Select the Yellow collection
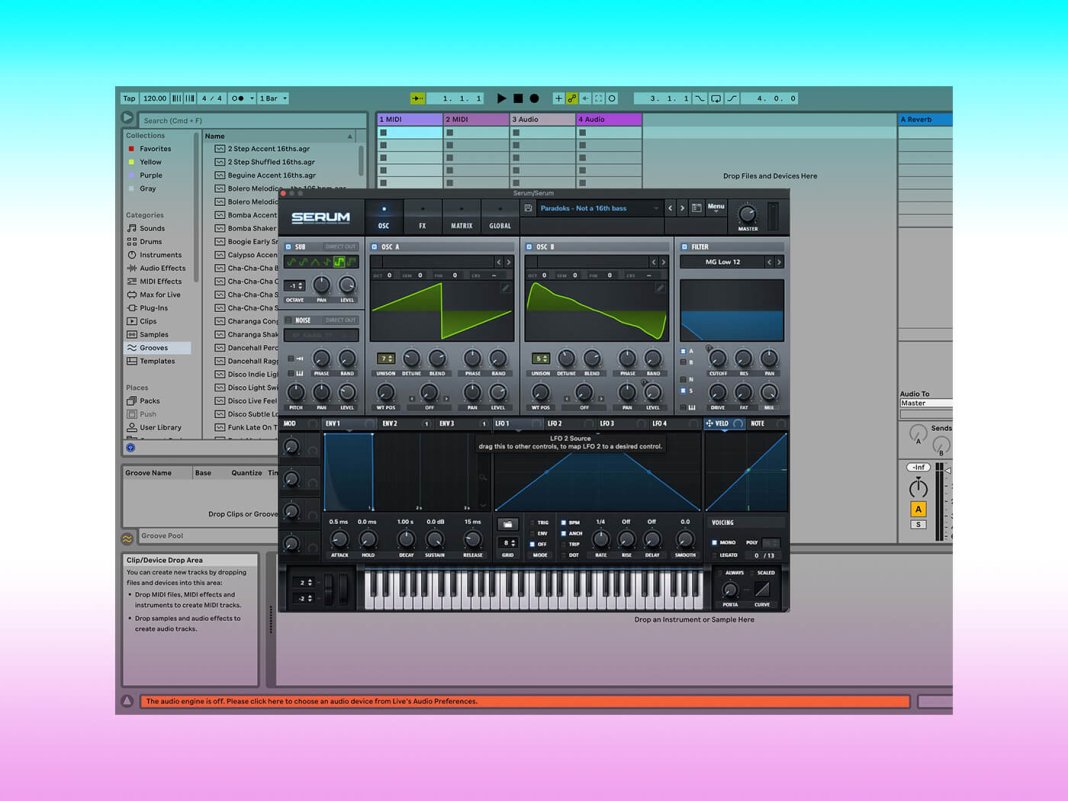1068x801 pixels. point(150,162)
